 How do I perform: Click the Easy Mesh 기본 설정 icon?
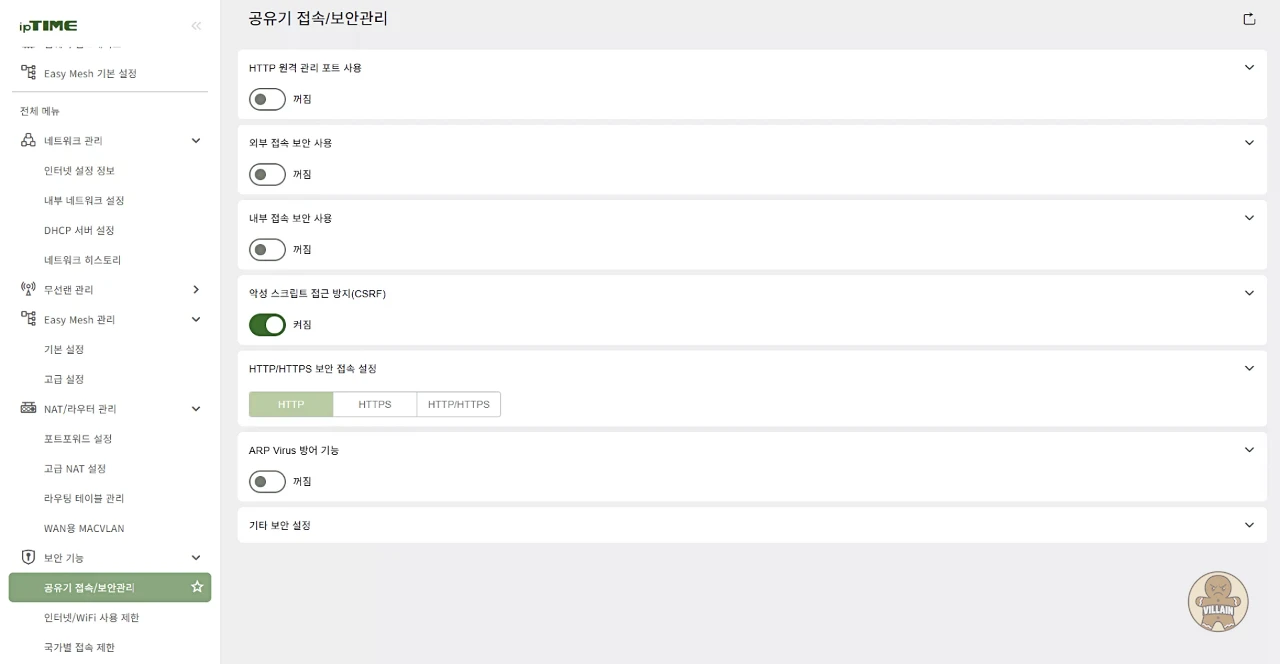pos(28,73)
